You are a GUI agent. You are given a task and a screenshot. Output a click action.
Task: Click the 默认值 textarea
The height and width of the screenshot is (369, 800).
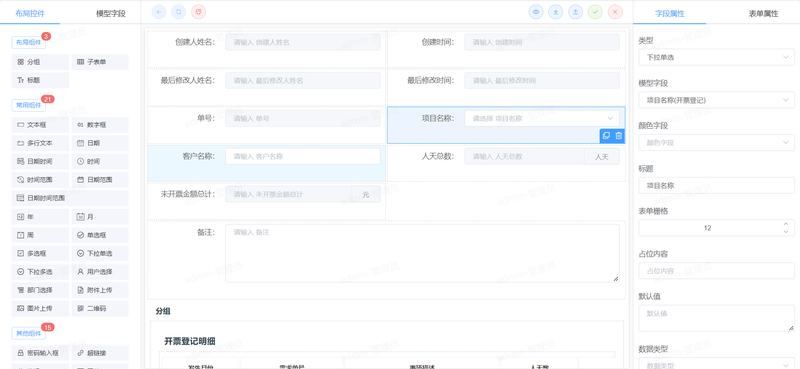pos(716,318)
